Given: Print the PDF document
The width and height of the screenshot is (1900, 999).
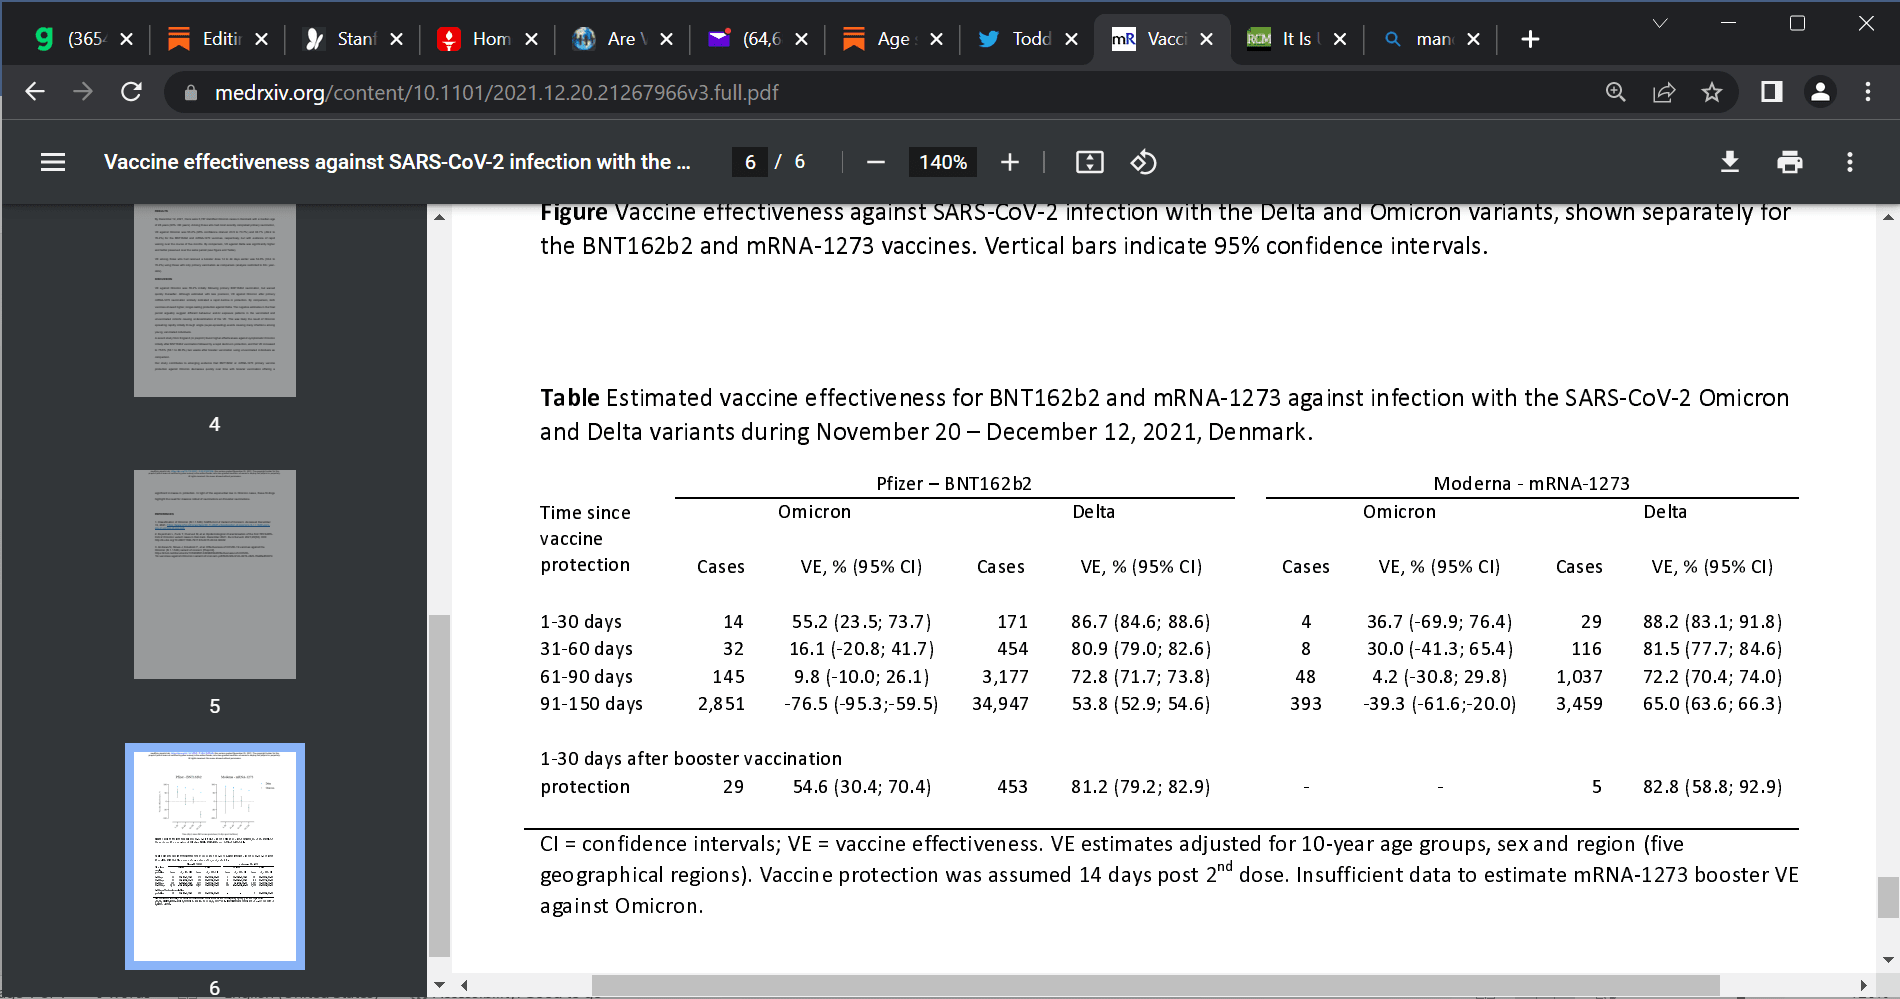Looking at the screenshot, I should 1790,162.
